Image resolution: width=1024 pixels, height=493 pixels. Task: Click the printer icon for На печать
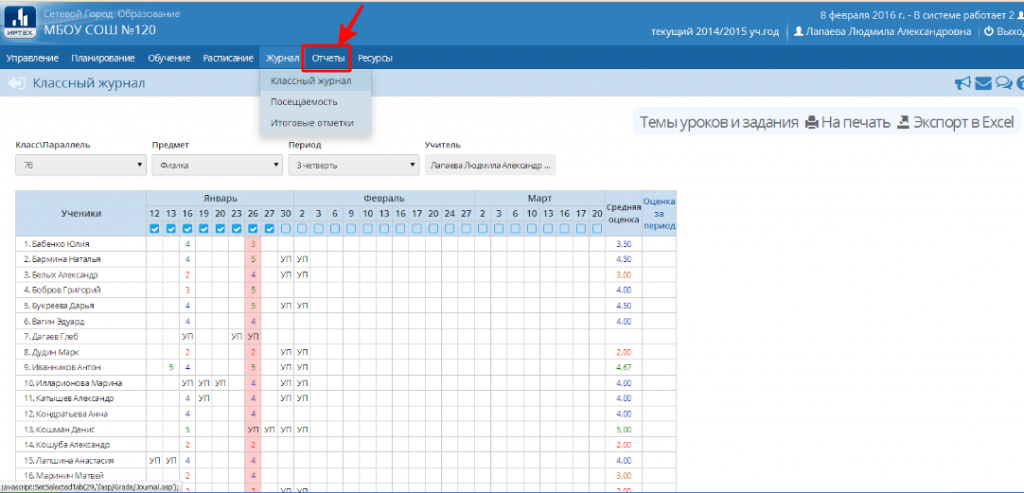pyautogui.click(x=813, y=123)
